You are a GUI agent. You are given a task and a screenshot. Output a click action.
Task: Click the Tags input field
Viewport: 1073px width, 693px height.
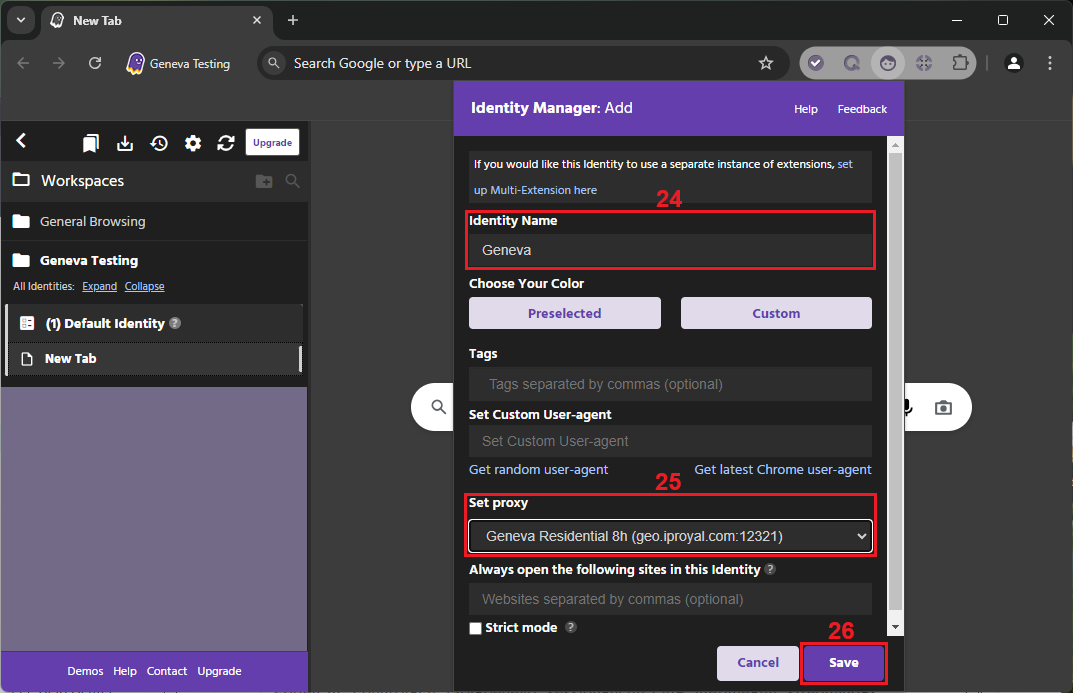[670, 384]
